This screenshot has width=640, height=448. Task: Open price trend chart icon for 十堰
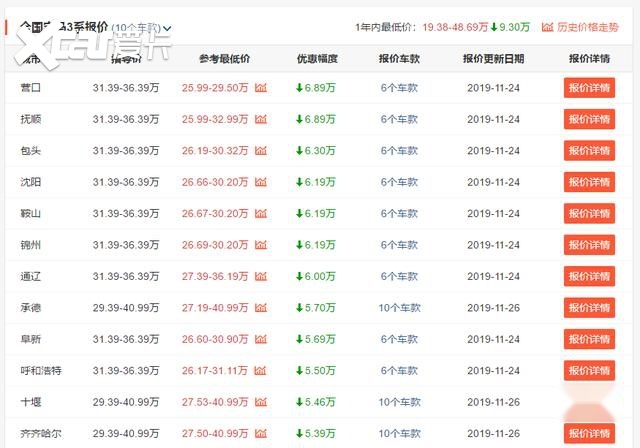click(261, 402)
